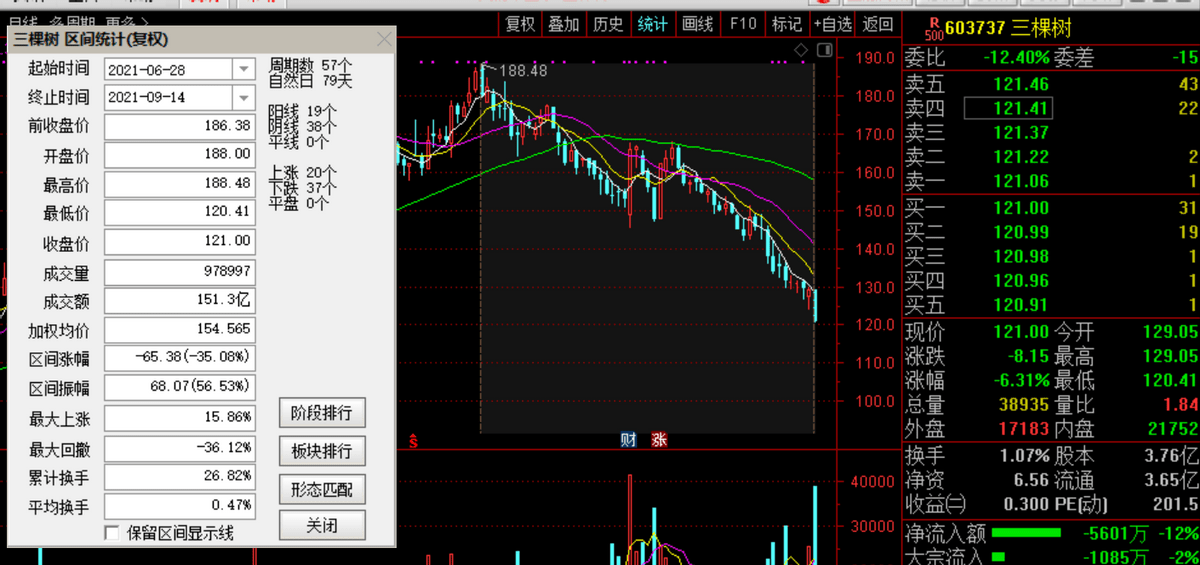Viewport: 1200px width, 565px height.
Task: Click the R500 badge next to stock code
Action: 933,24
